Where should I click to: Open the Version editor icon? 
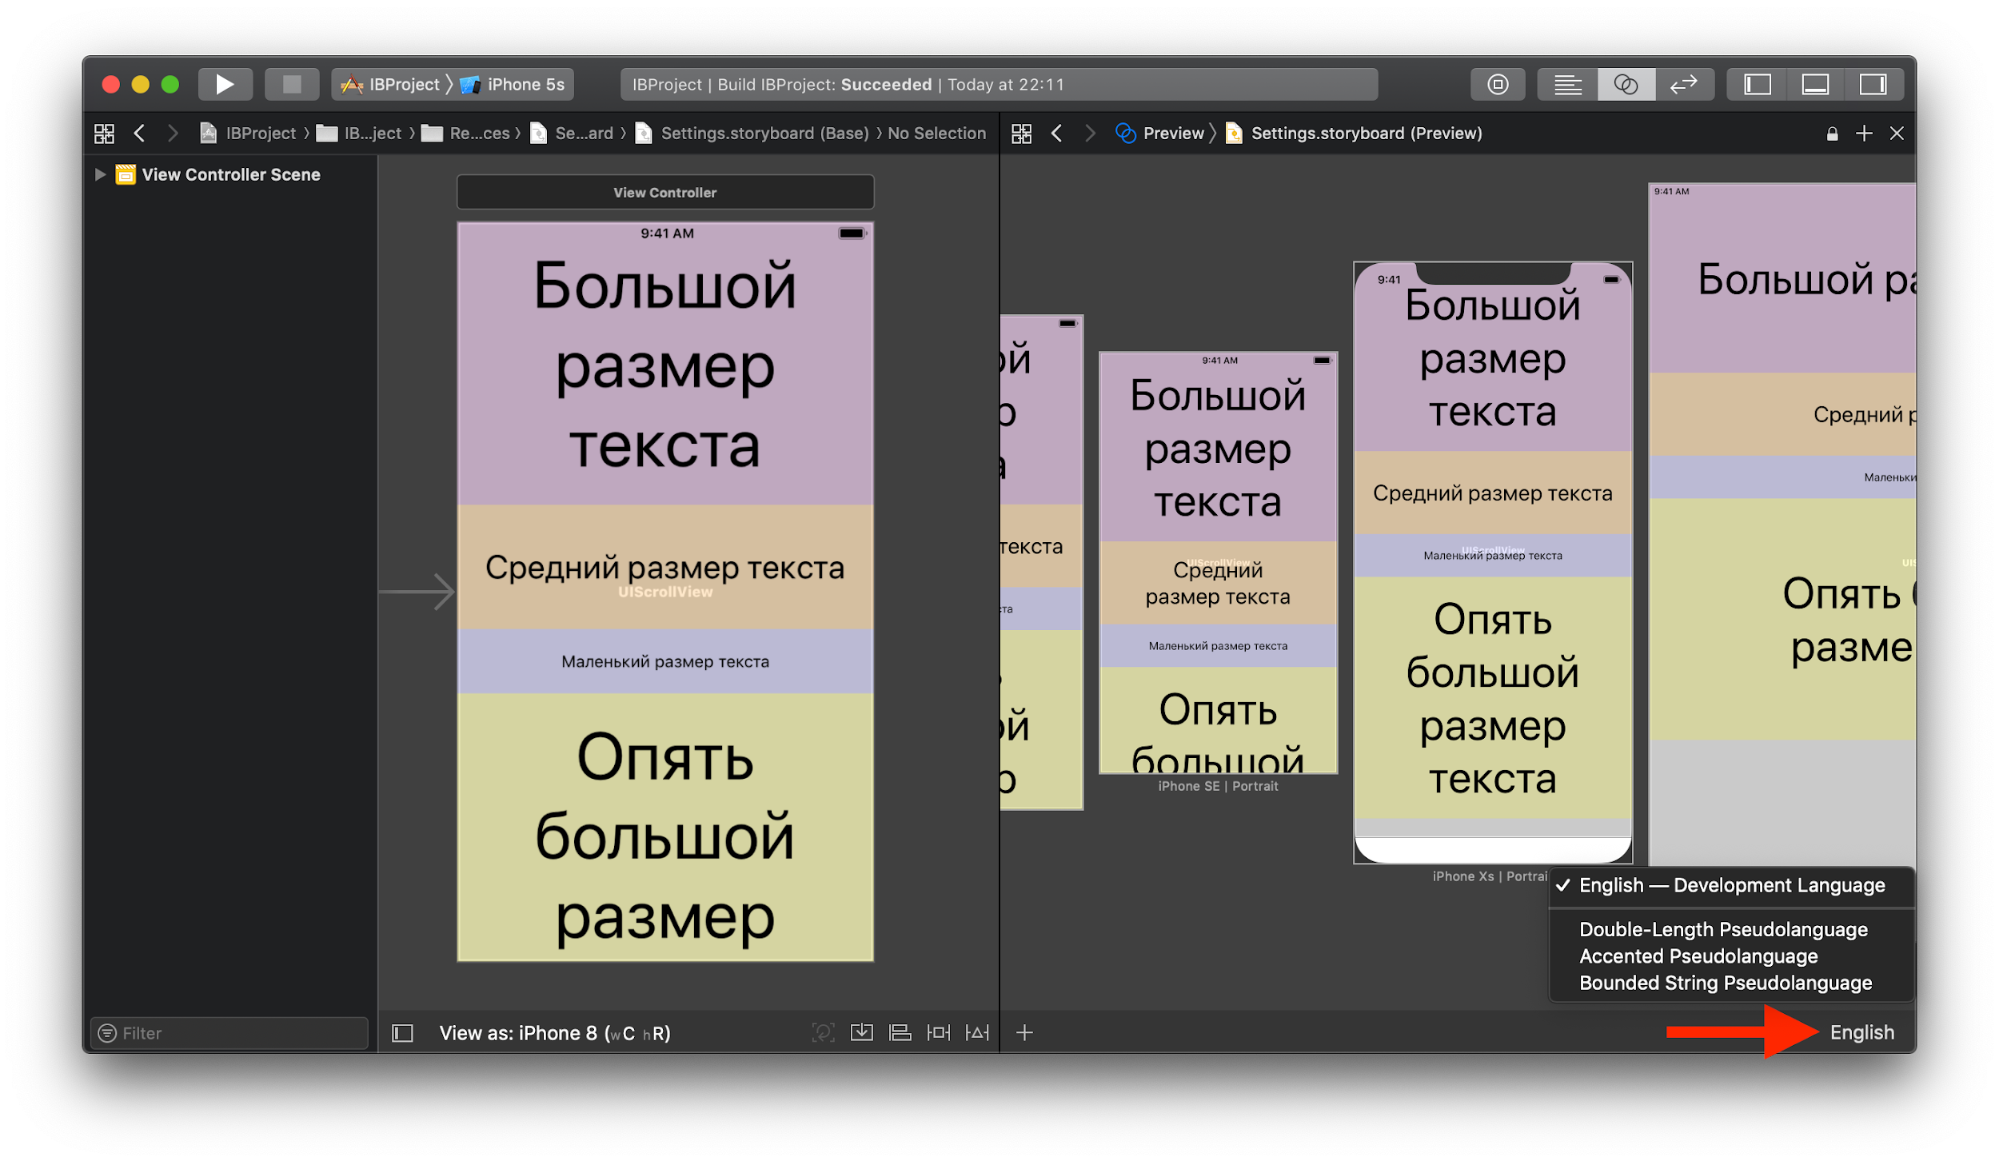(1683, 84)
